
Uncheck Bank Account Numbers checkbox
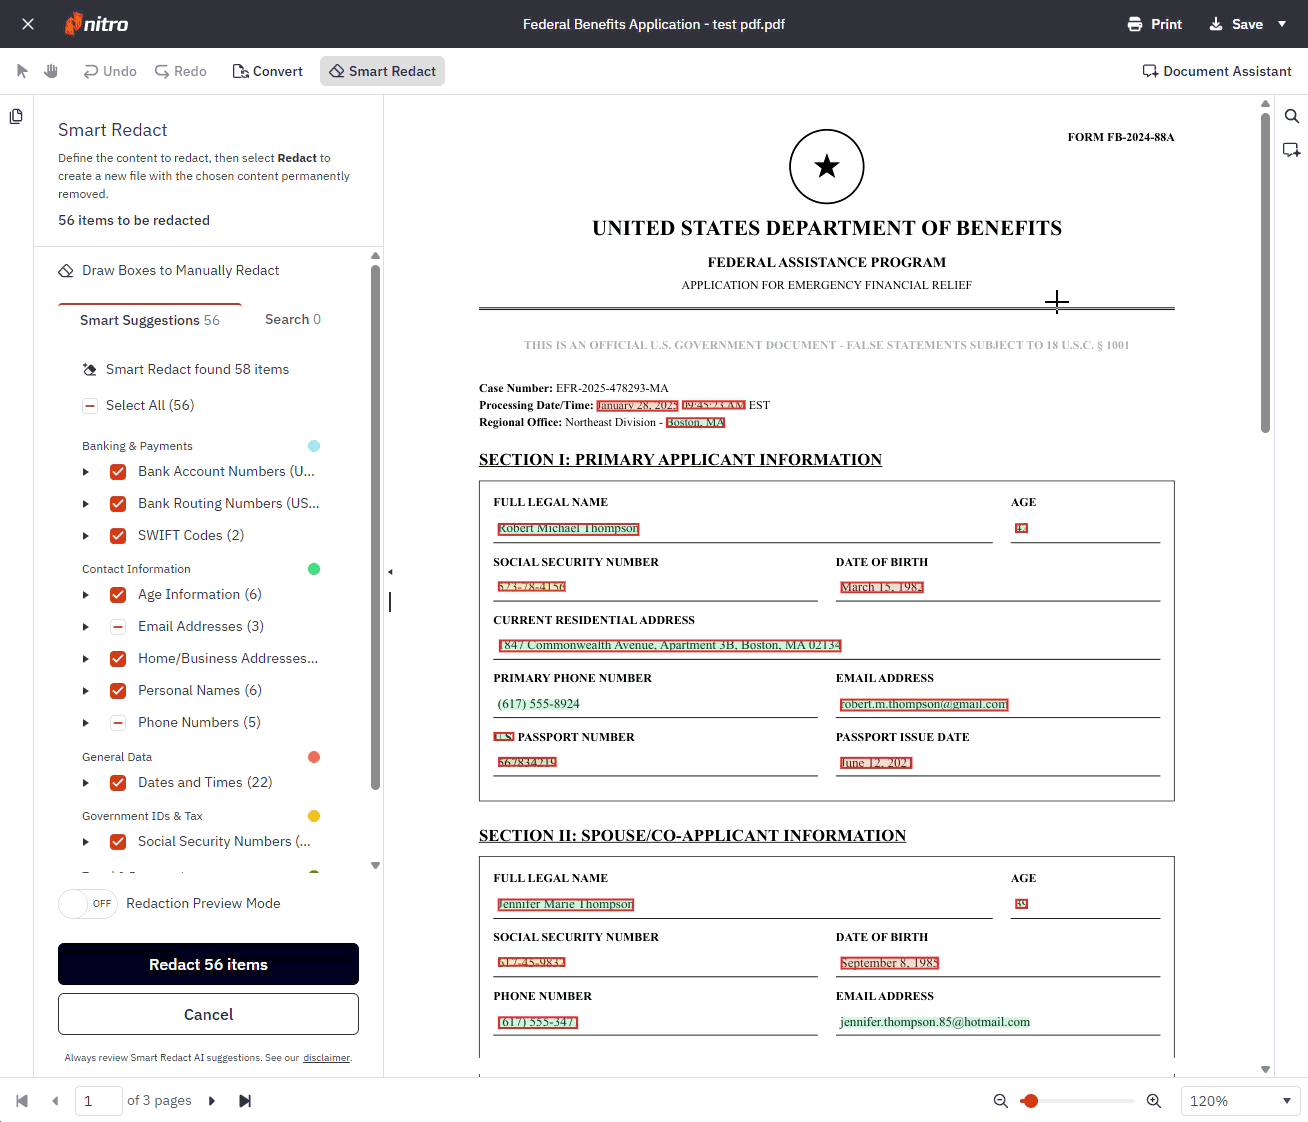(118, 472)
